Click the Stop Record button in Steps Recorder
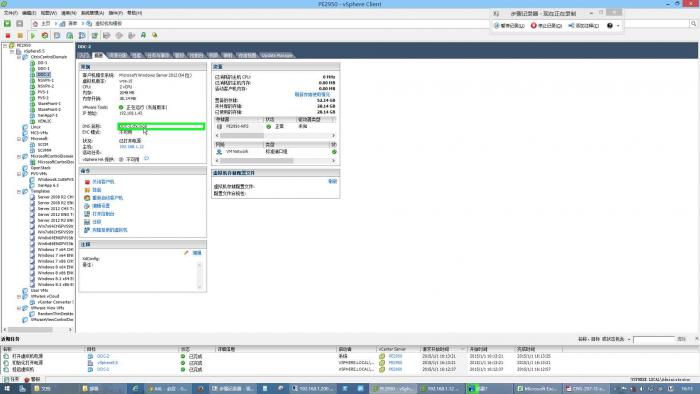Screen dimensions: 700x394 (x=546, y=26)
